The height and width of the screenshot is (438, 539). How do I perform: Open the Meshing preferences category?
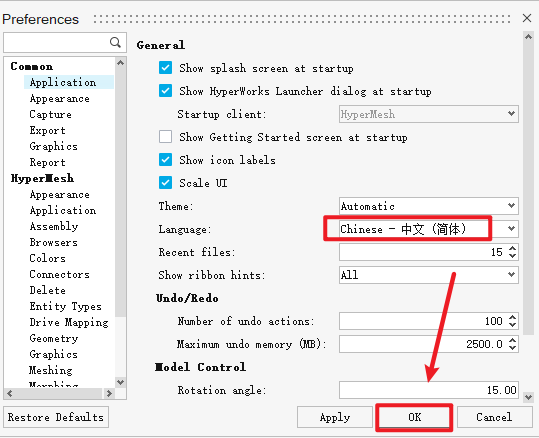[51, 370]
